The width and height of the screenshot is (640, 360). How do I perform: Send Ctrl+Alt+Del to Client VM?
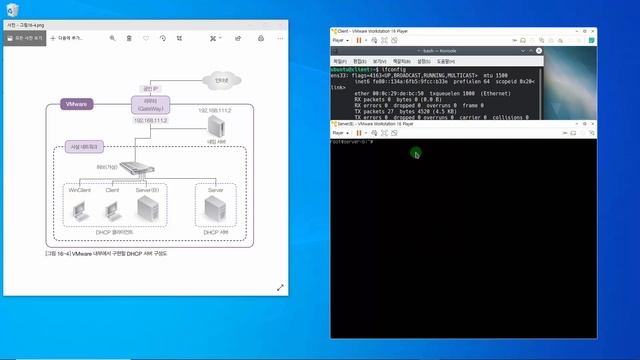tap(374, 40)
